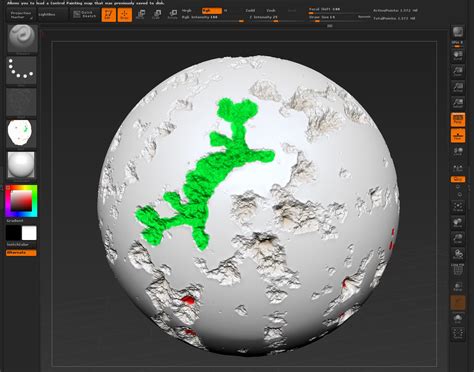Screen dimensions: 474x372
Task: Select the black secondary color swatch
Action: tap(13, 233)
